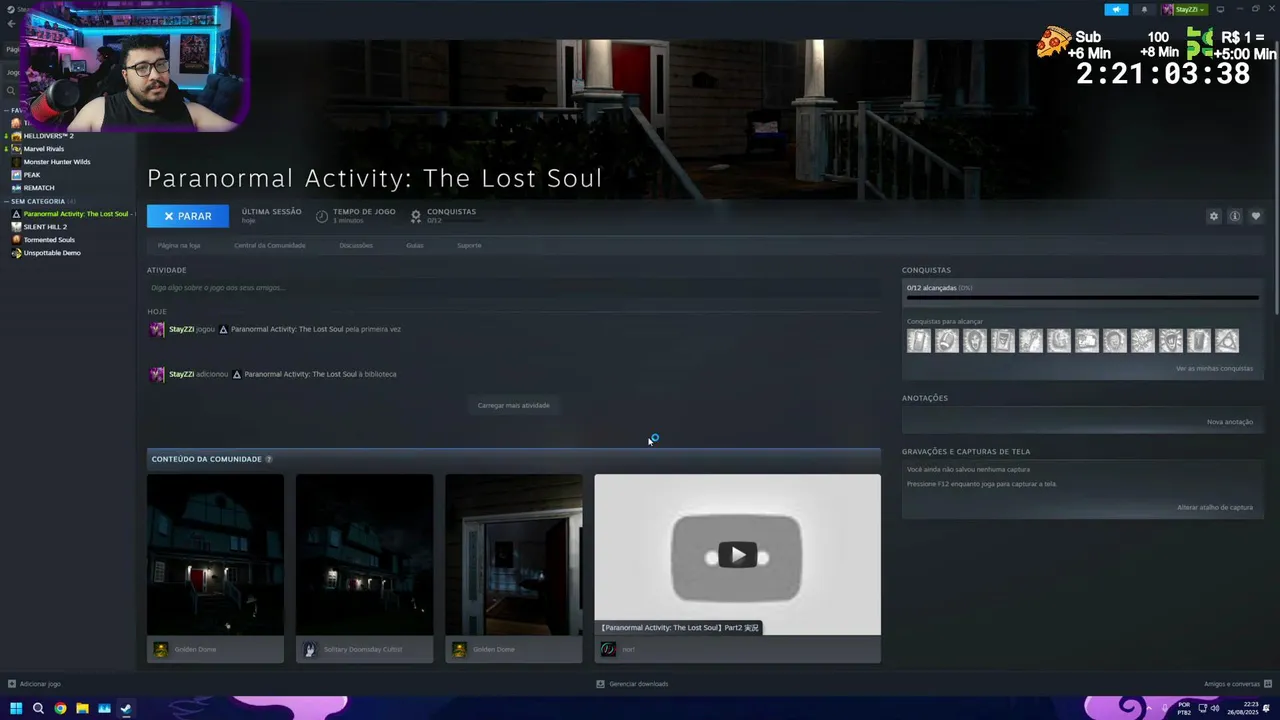1280x720 pixels.
Task: Select last achievement triangle icon
Action: (1227, 341)
